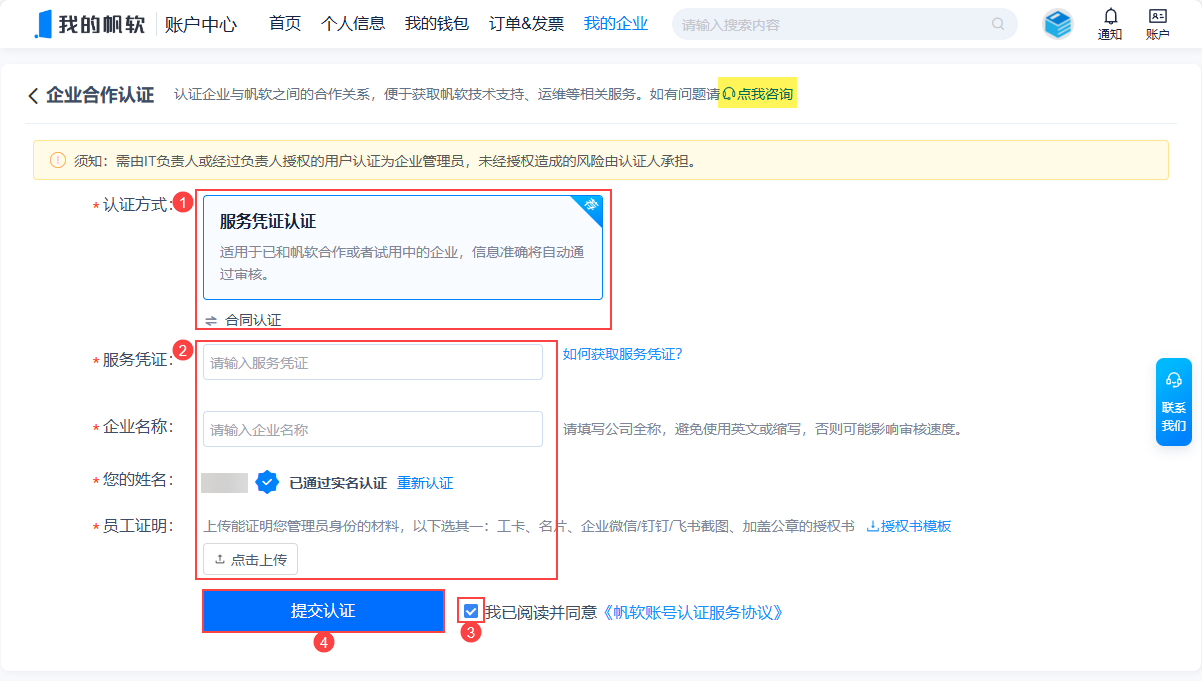Go back using the arrow beside 企业合作认证
Image resolution: width=1202 pixels, height=681 pixels.
[33, 96]
